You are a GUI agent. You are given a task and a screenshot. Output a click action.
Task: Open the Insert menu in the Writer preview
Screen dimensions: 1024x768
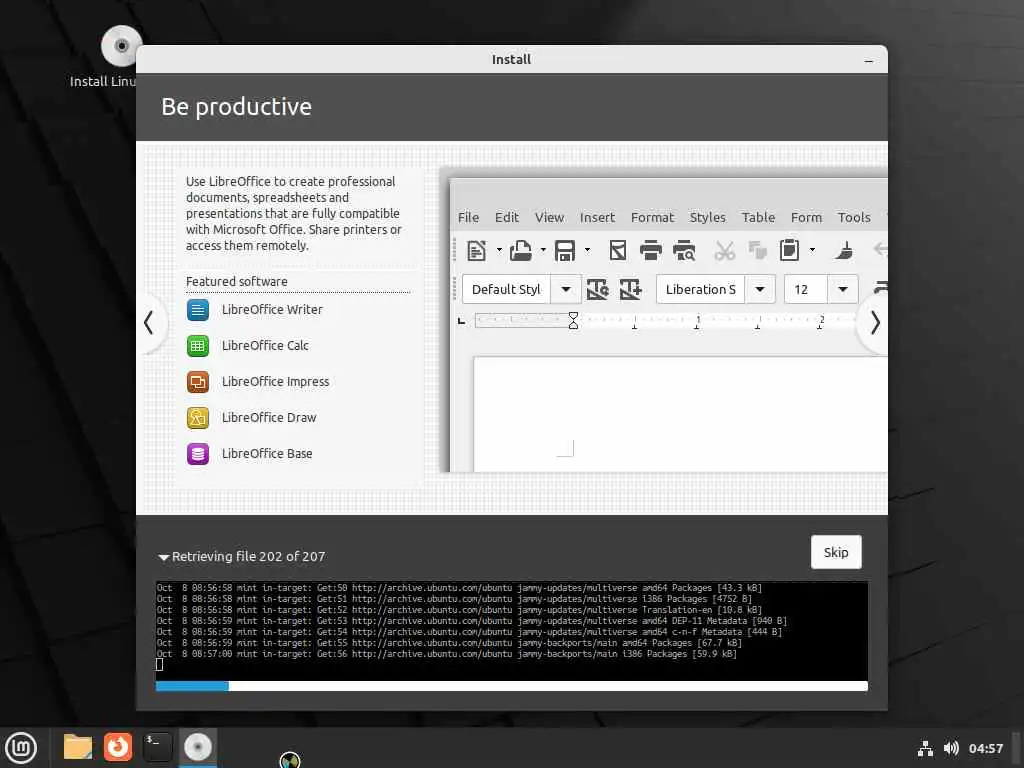coord(598,217)
